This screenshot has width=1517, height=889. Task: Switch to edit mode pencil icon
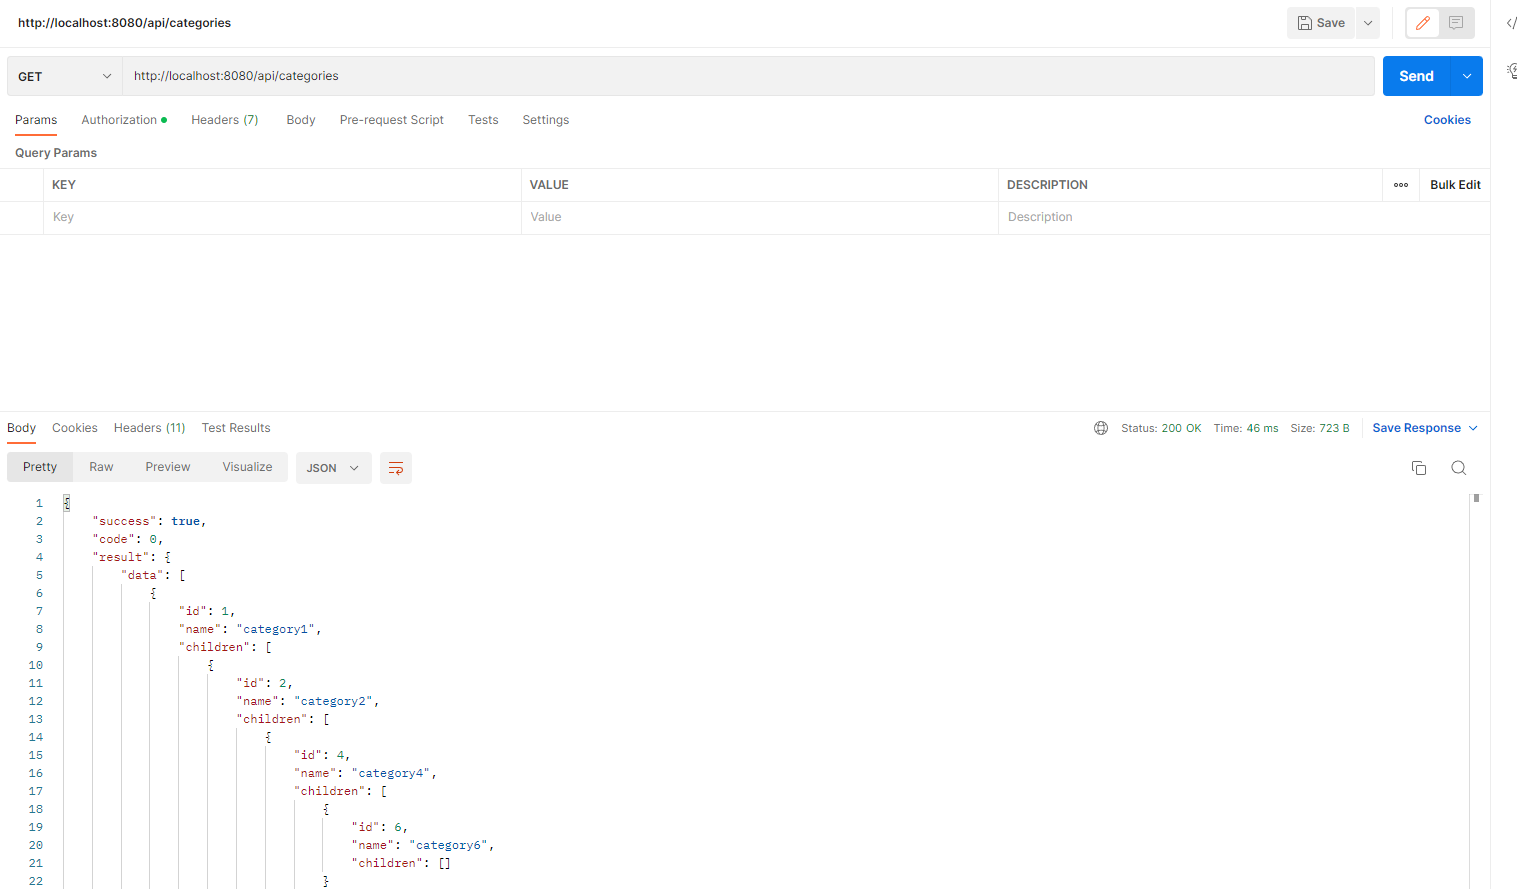[x=1423, y=23]
